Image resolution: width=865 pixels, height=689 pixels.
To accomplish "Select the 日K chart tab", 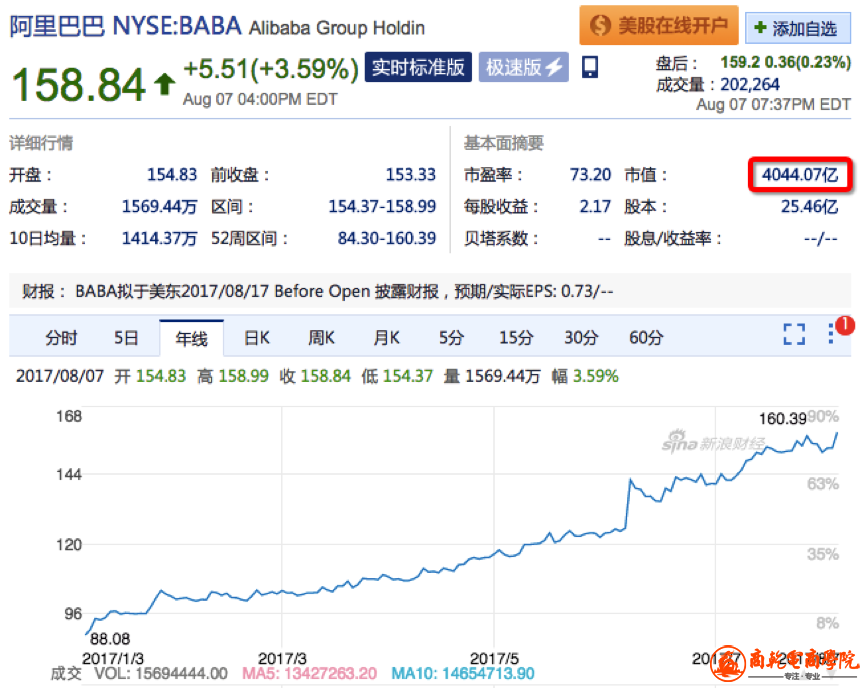I will pyautogui.click(x=257, y=338).
